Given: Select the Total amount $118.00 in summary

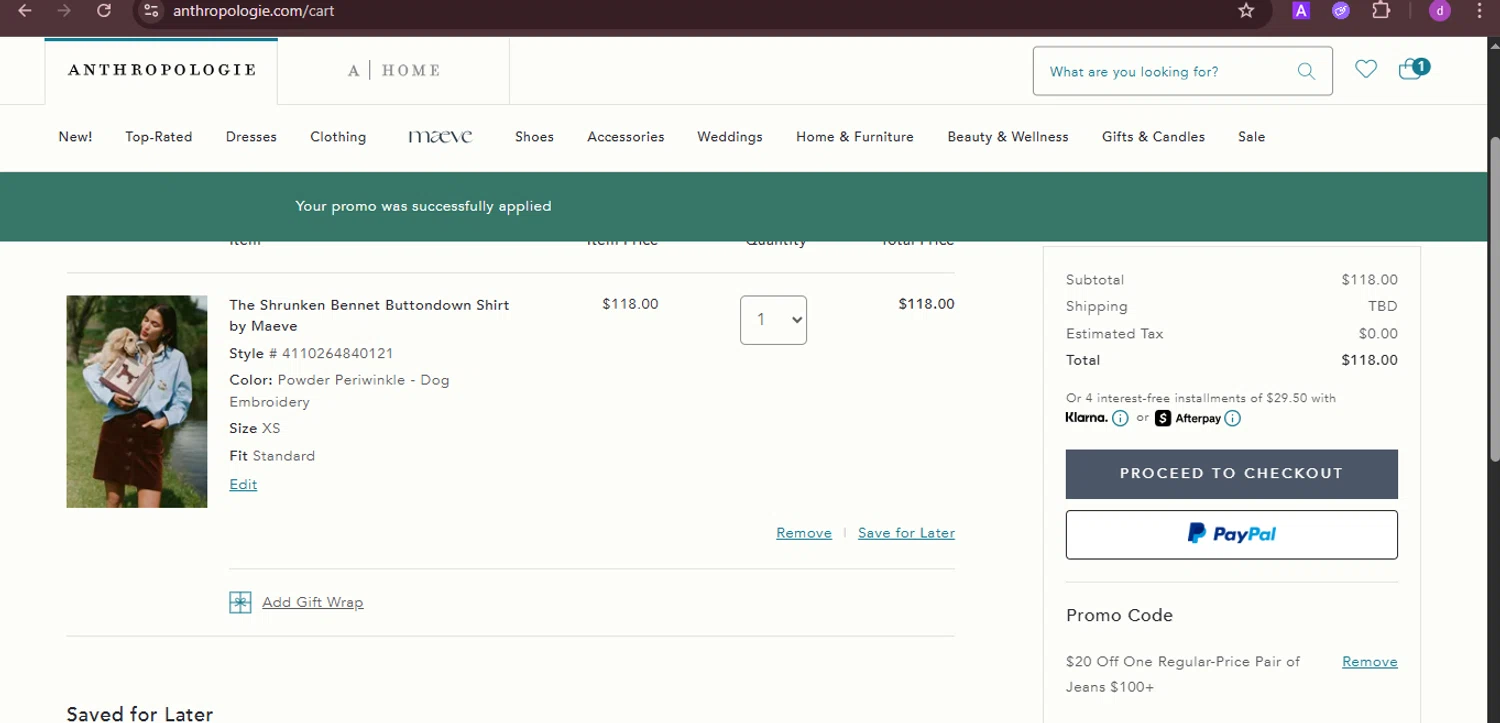Looking at the screenshot, I should (1369, 360).
